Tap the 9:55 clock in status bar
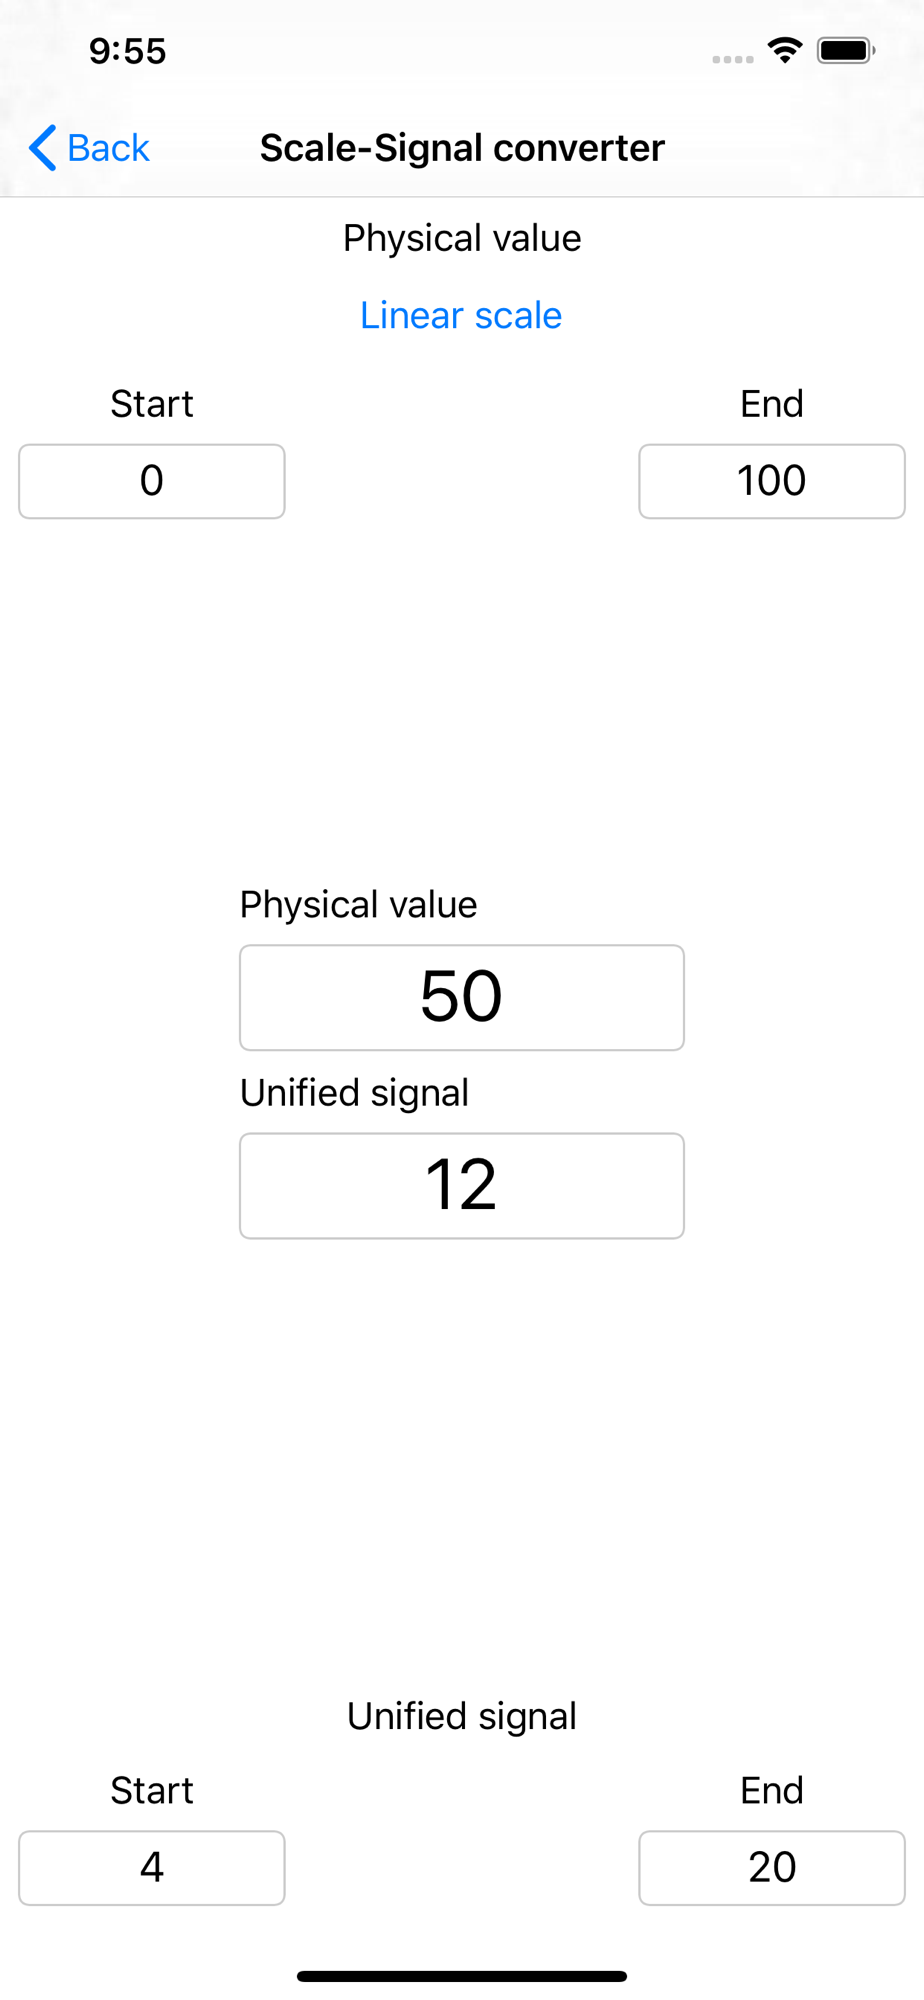Image resolution: width=924 pixels, height=2000 pixels. point(128,51)
